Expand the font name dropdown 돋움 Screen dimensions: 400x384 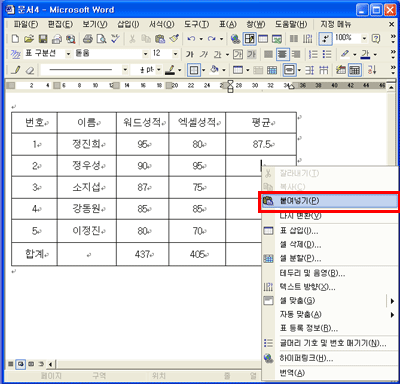pyautogui.click(x=146, y=54)
